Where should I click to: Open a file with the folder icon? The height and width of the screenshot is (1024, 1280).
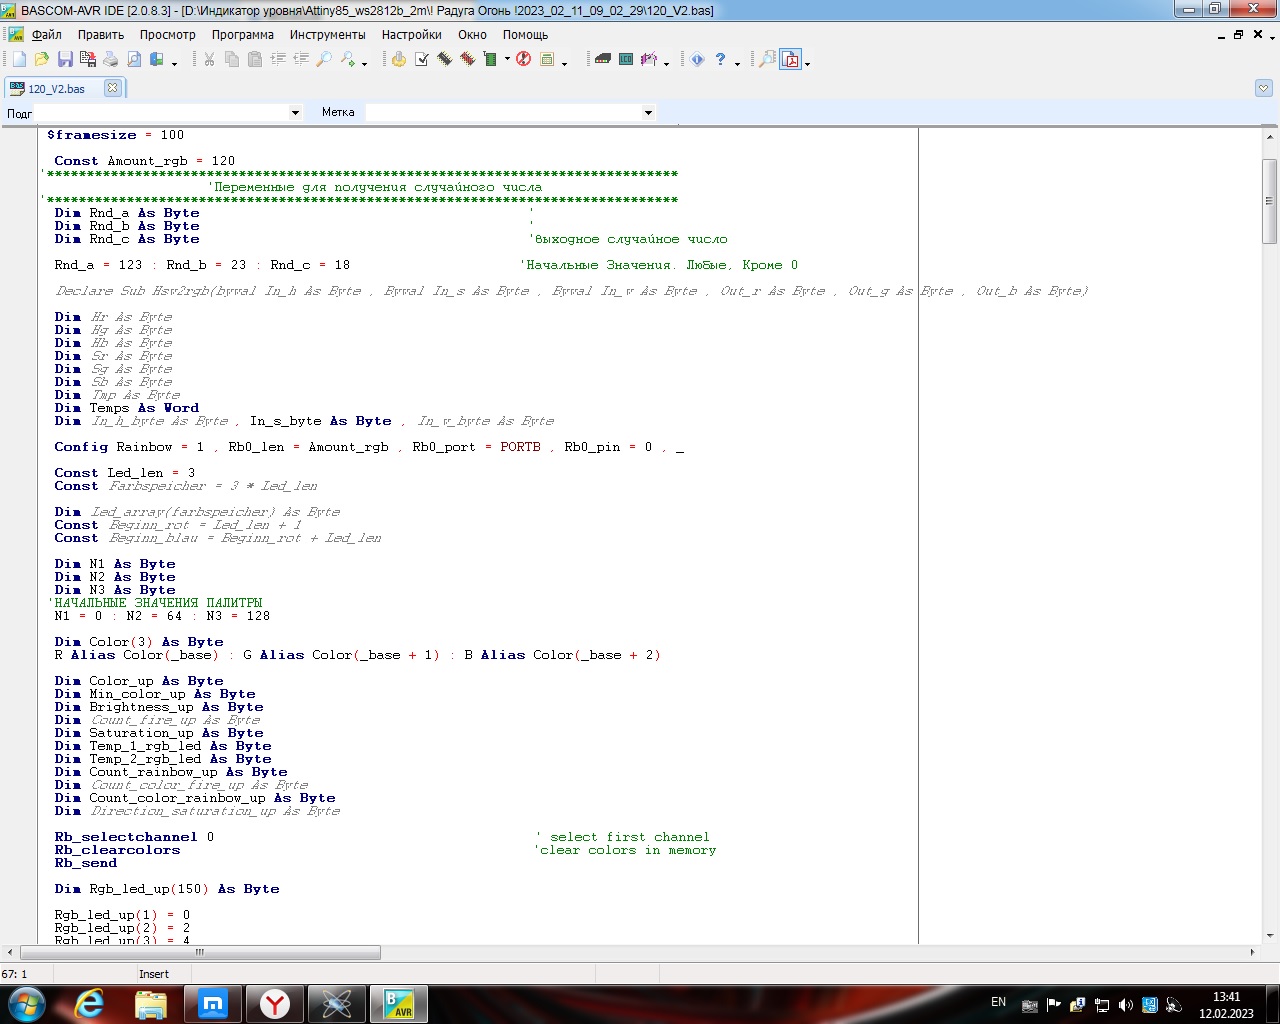pos(41,60)
